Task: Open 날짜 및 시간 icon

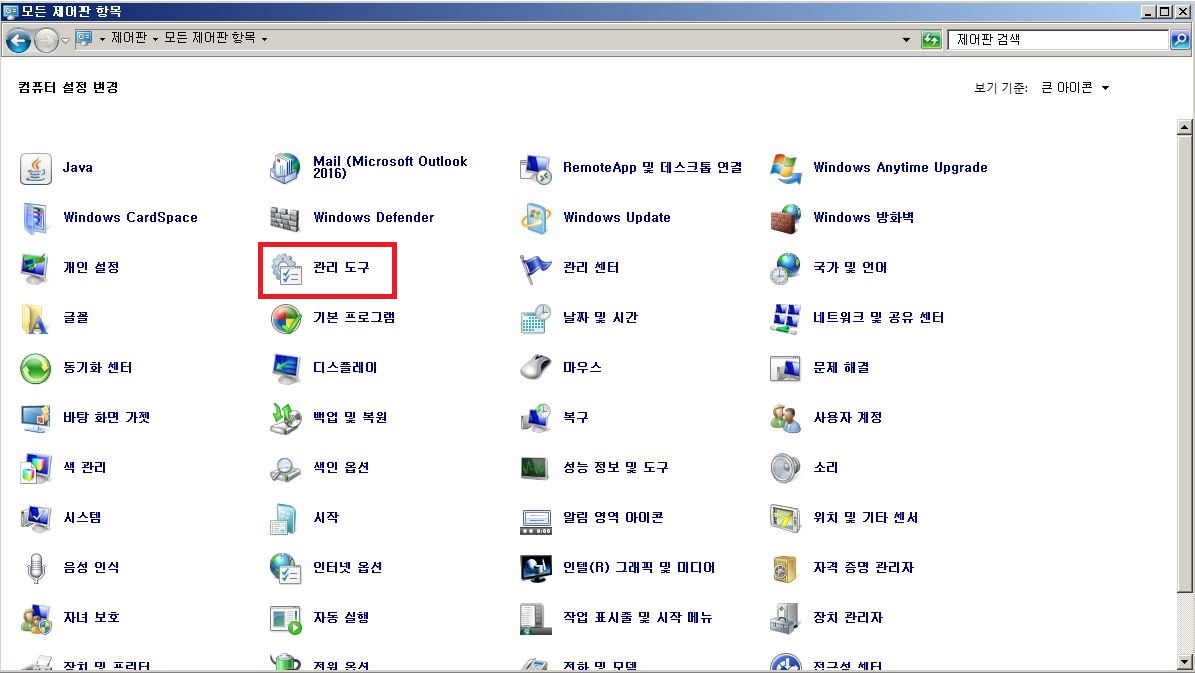Action: click(x=535, y=318)
